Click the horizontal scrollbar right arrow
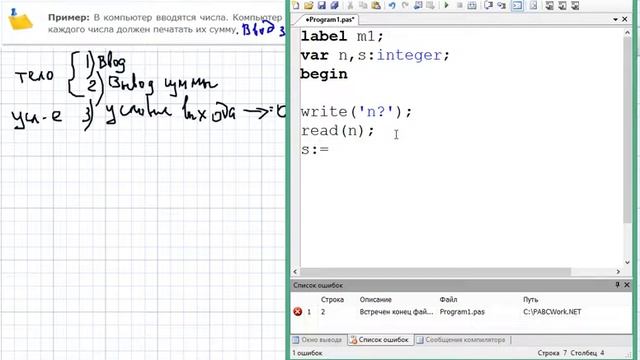The width and height of the screenshot is (640, 360). coord(618,271)
